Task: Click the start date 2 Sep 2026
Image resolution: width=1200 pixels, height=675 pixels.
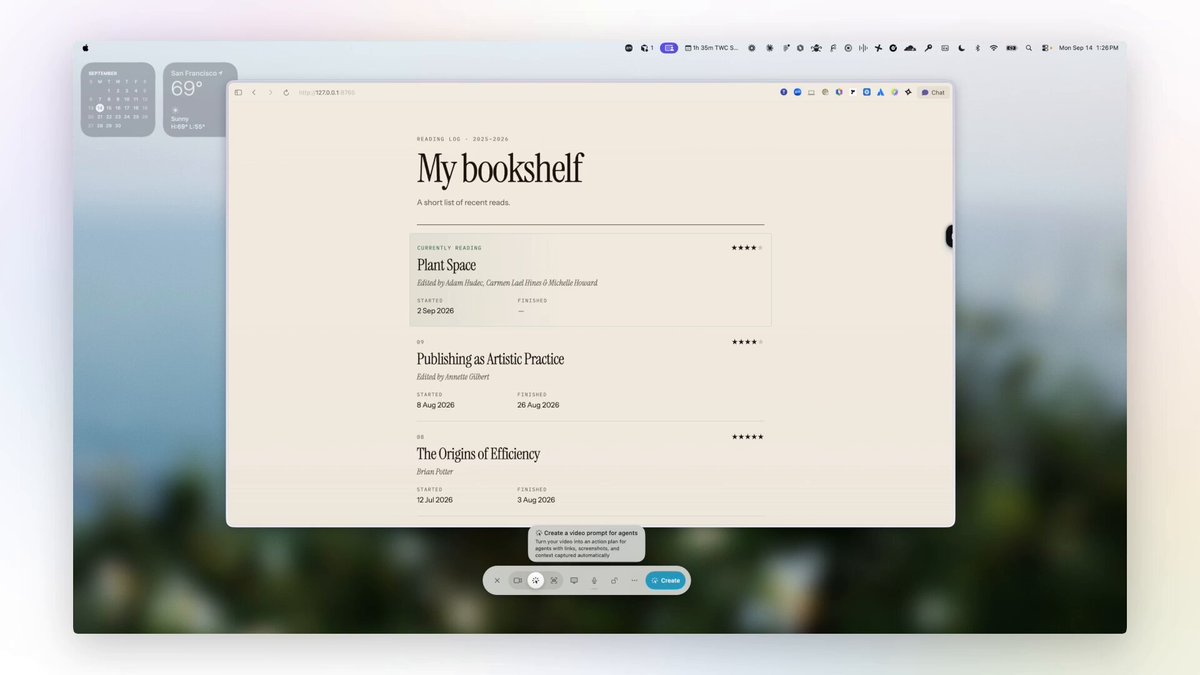Action: (x=435, y=311)
